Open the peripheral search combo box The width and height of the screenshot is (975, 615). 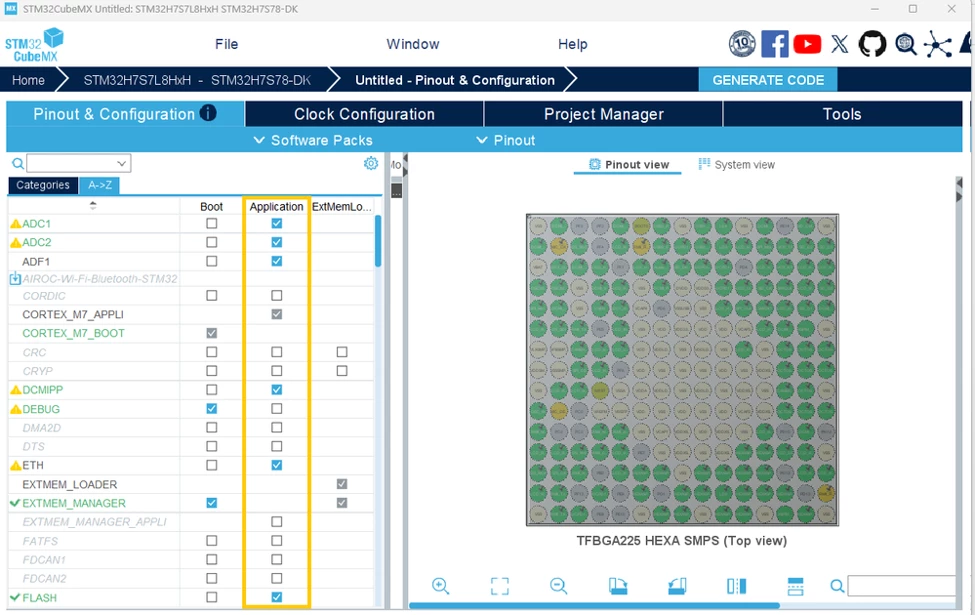(78, 164)
